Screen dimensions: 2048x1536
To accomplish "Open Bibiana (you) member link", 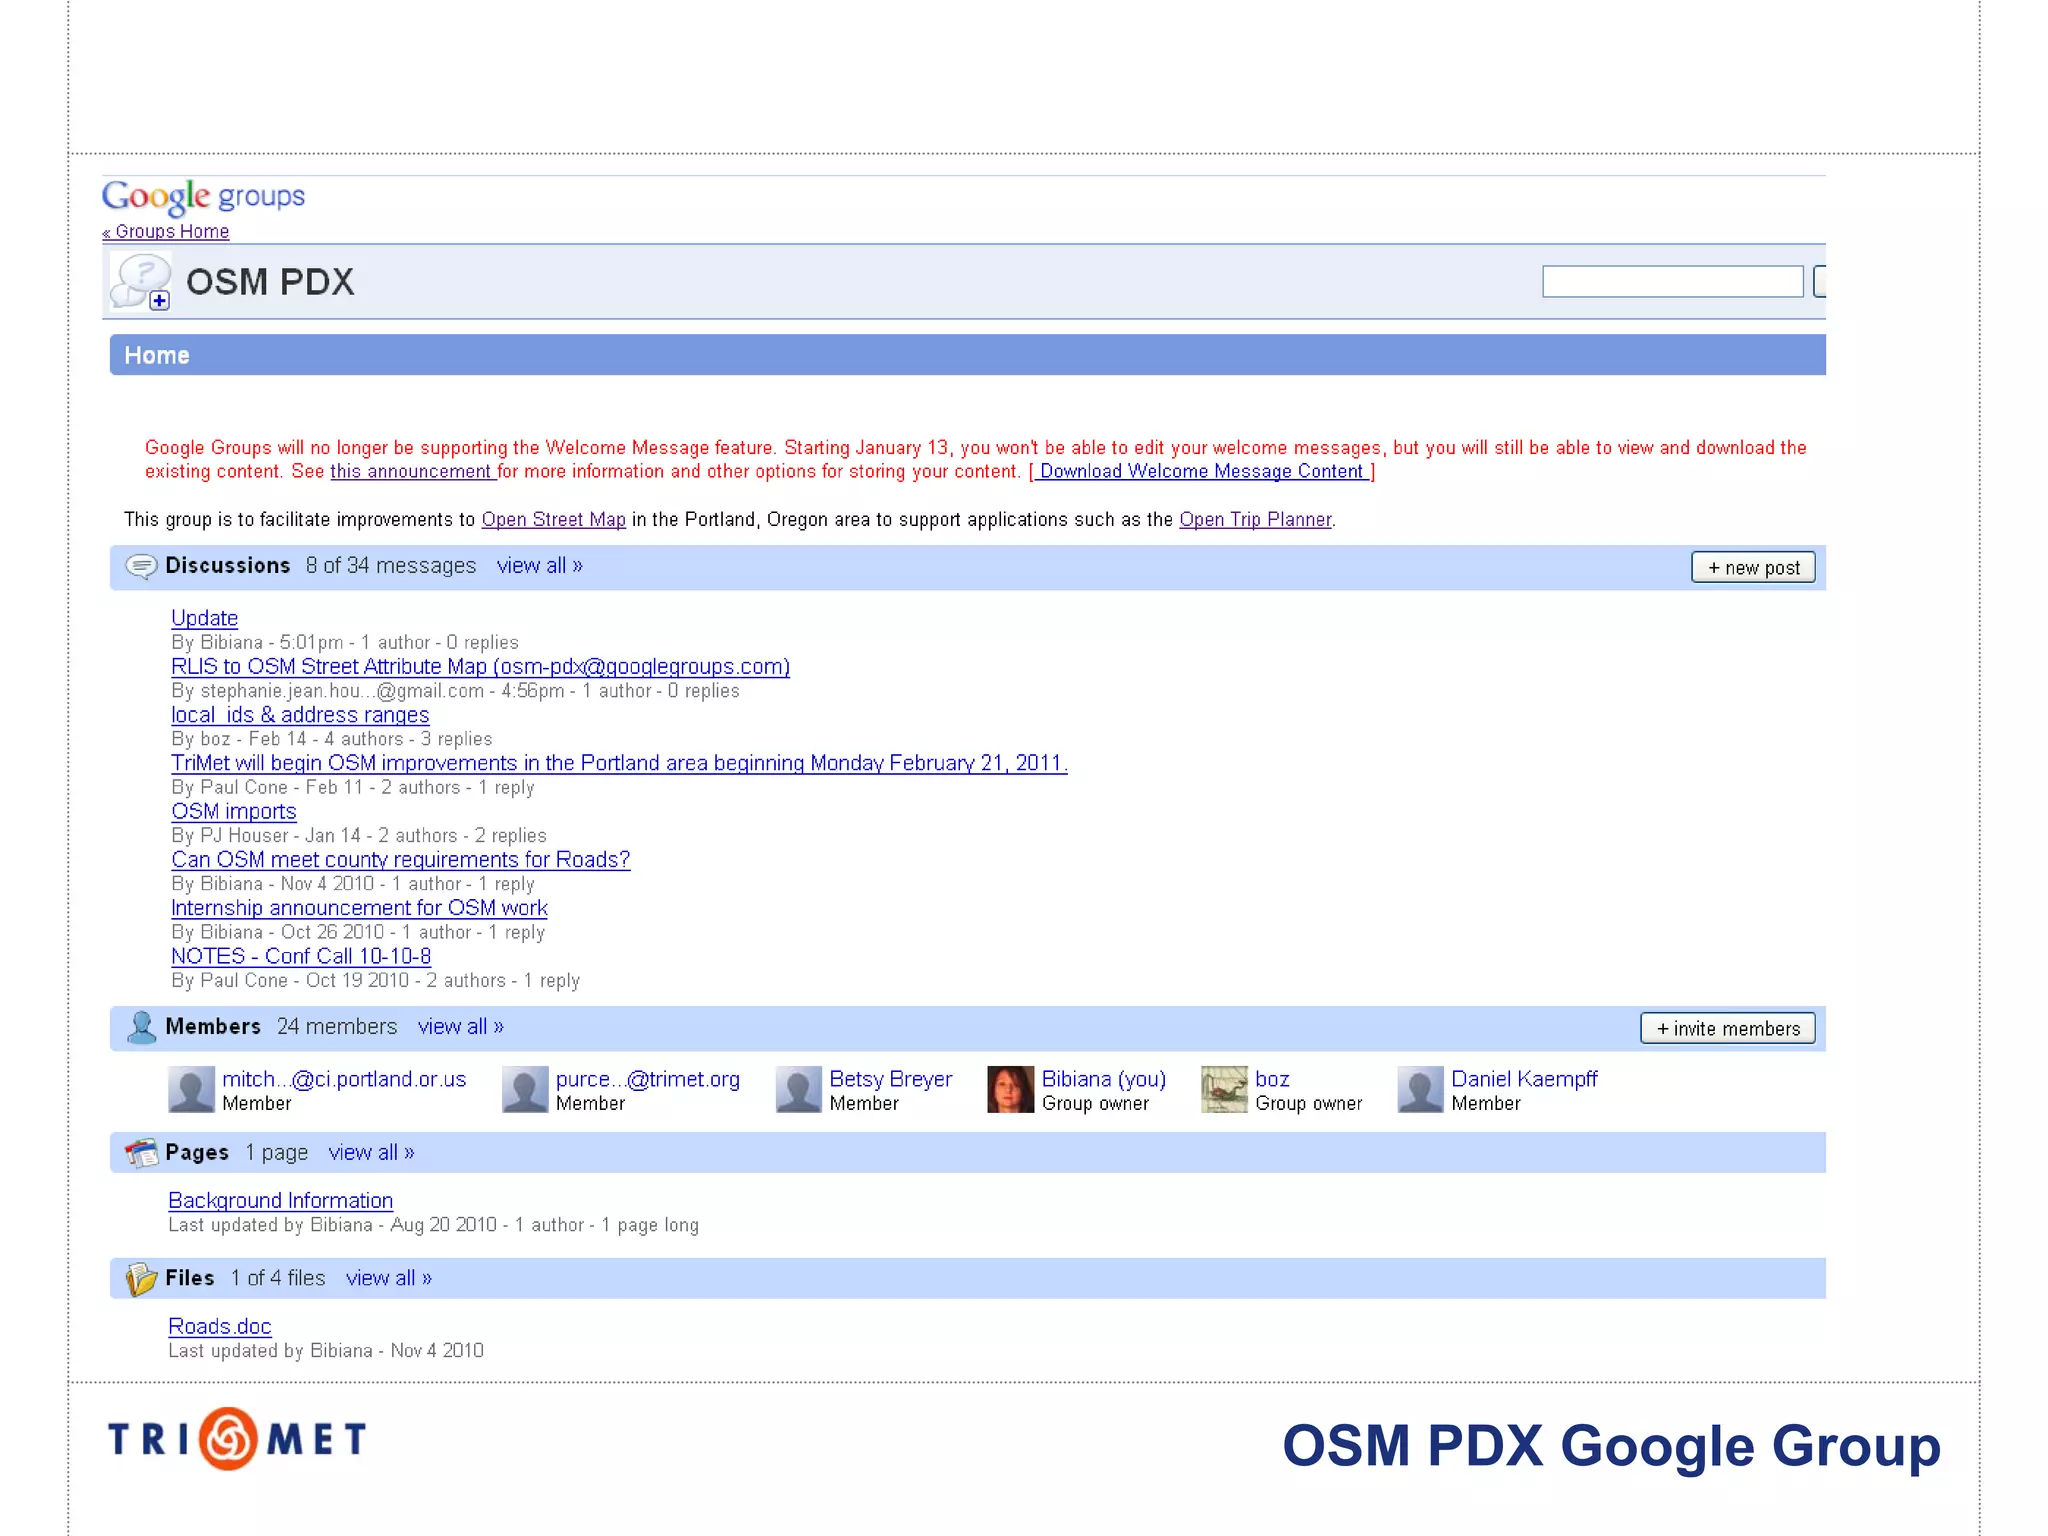I will [x=1104, y=1080].
